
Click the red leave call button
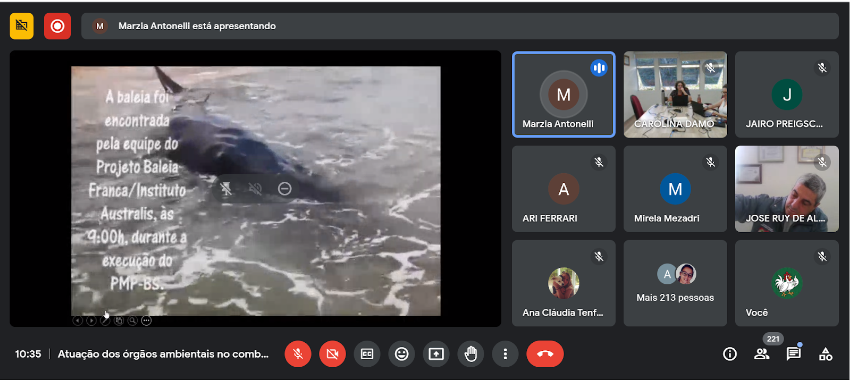click(545, 354)
